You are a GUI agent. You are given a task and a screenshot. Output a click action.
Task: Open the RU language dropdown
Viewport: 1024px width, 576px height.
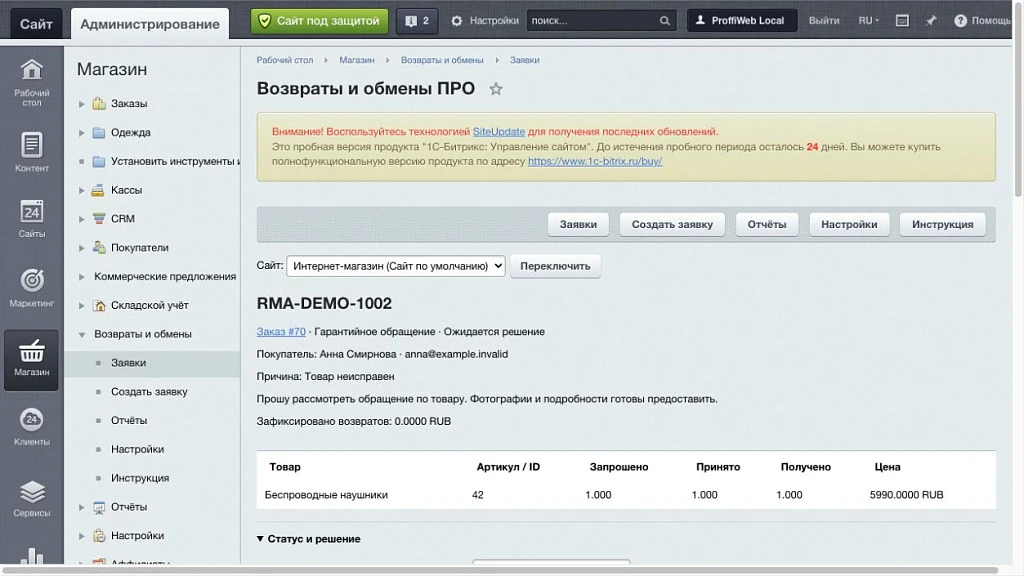(x=869, y=21)
